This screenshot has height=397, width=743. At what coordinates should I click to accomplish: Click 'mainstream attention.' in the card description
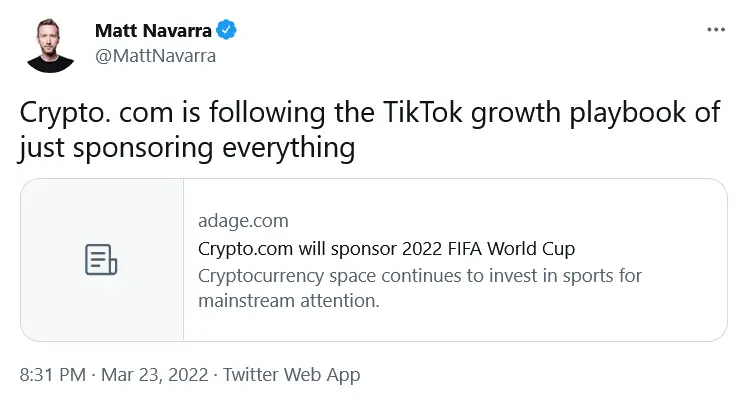coord(289,300)
